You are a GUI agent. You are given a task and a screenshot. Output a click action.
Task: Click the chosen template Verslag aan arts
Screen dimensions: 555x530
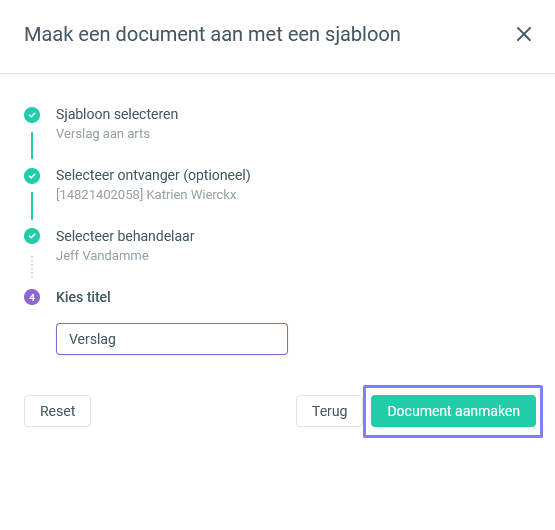click(103, 134)
